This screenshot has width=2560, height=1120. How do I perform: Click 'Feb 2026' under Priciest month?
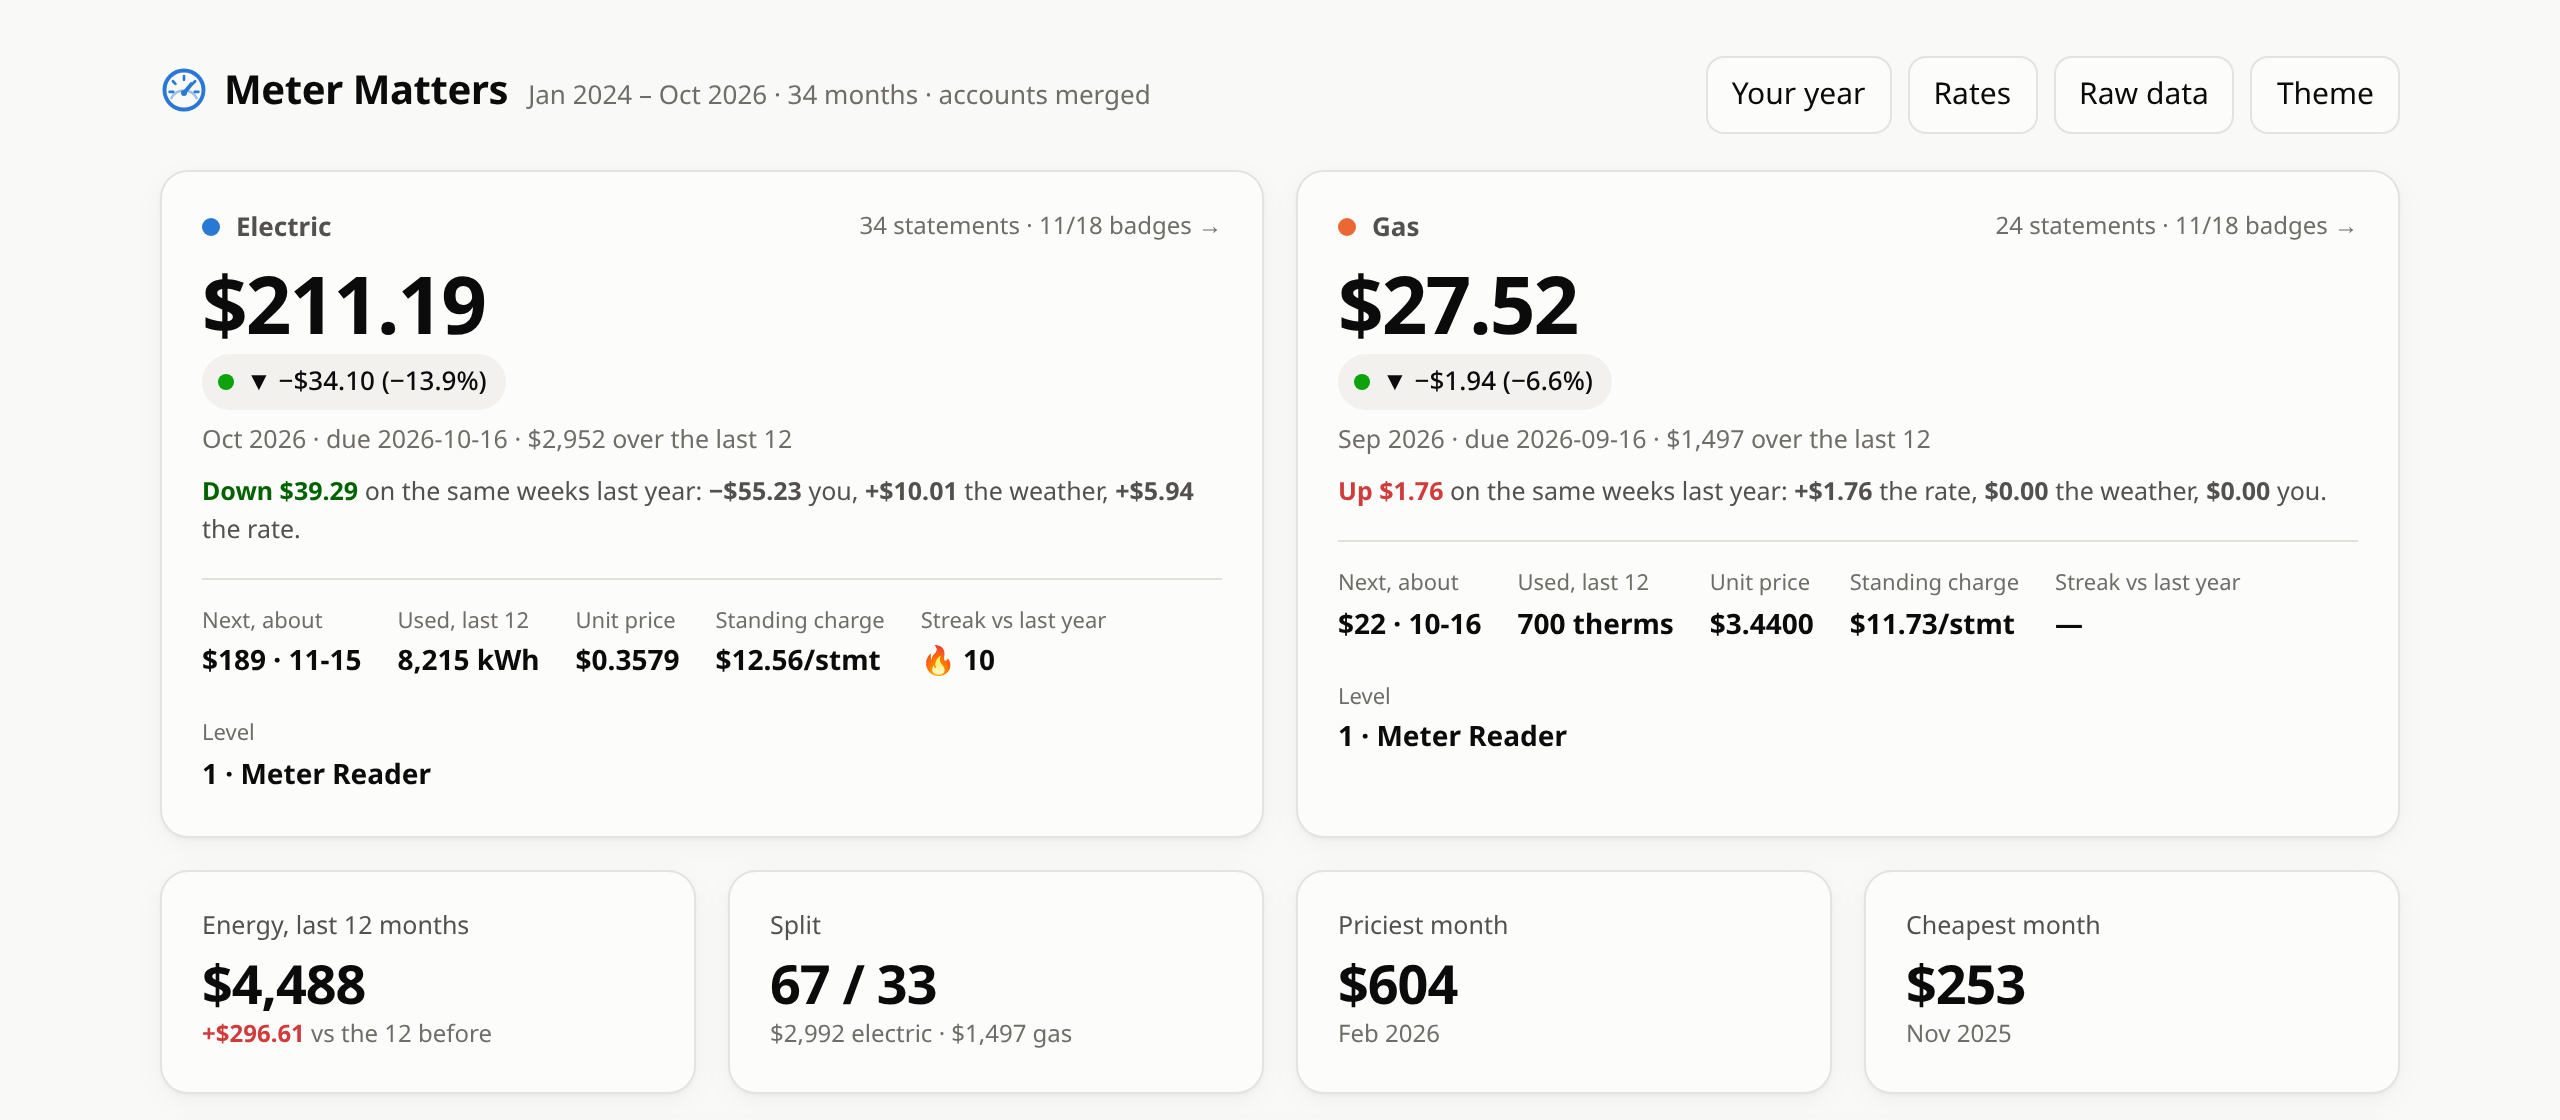(x=1389, y=1033)
